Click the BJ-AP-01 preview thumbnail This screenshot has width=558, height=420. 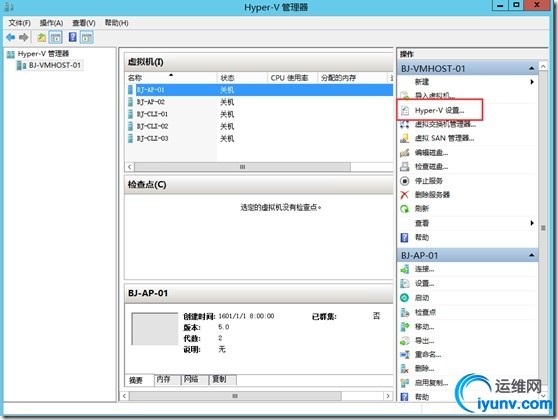pyautogui.click(x=154, y=329)
